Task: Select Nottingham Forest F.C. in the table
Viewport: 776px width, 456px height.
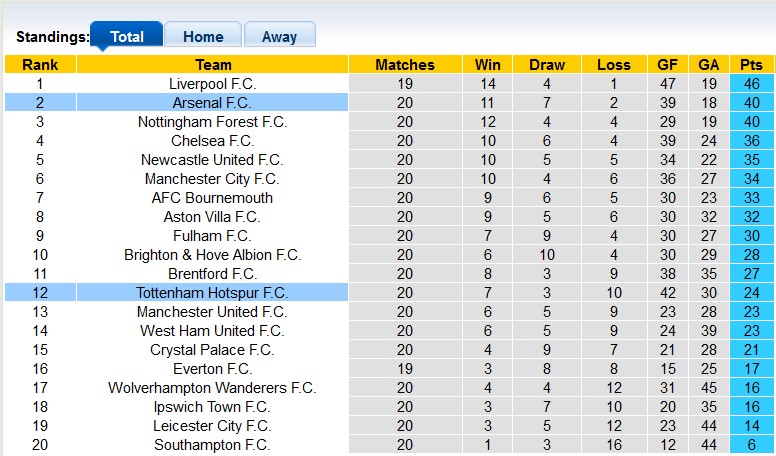Action: 212,122
